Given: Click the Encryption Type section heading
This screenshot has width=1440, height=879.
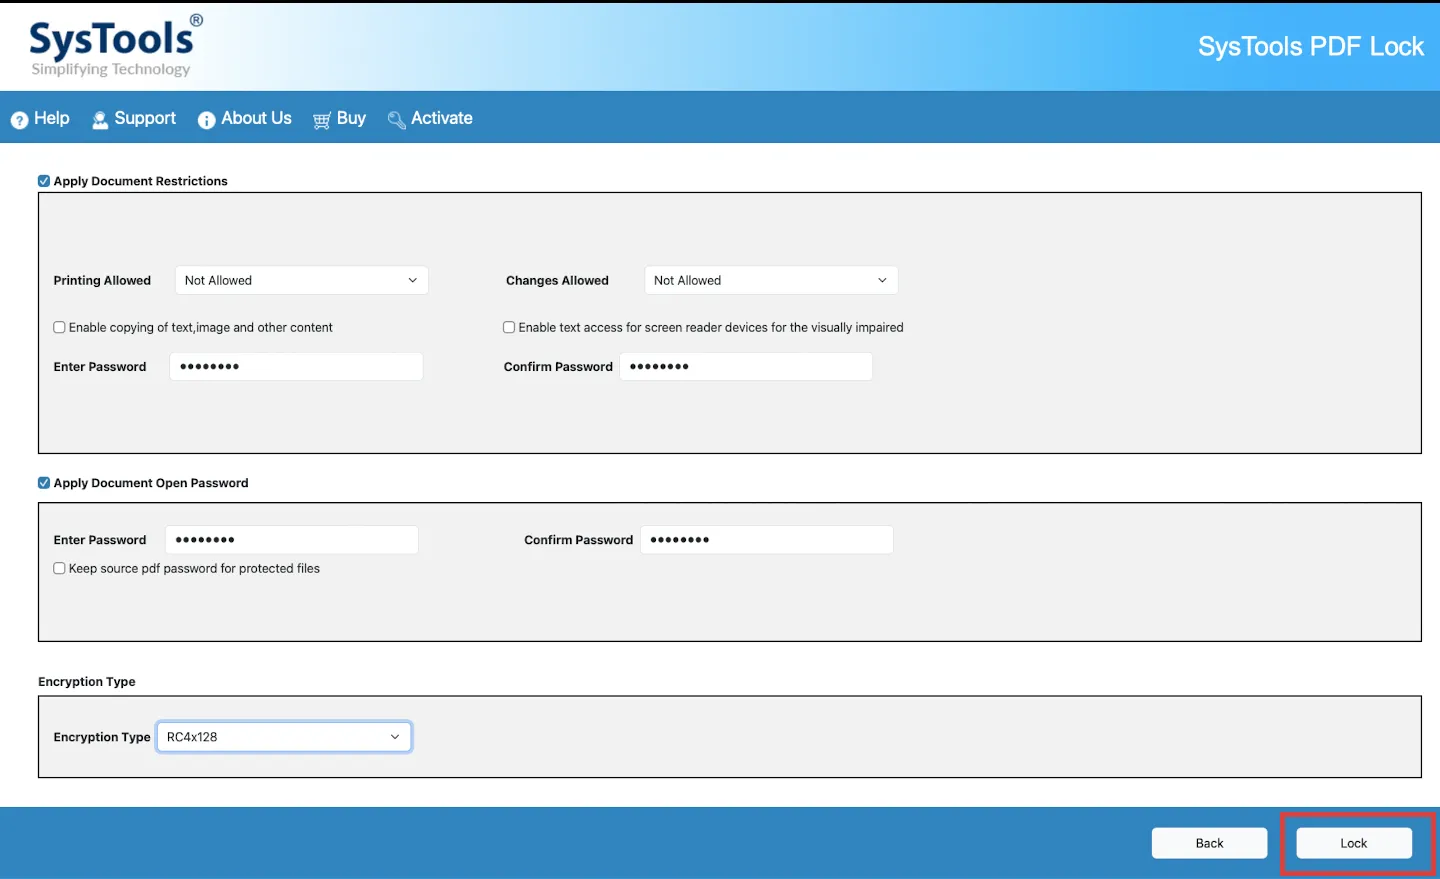Looking at the screenshot, I should pyautogui.click(x=87, y=682).
